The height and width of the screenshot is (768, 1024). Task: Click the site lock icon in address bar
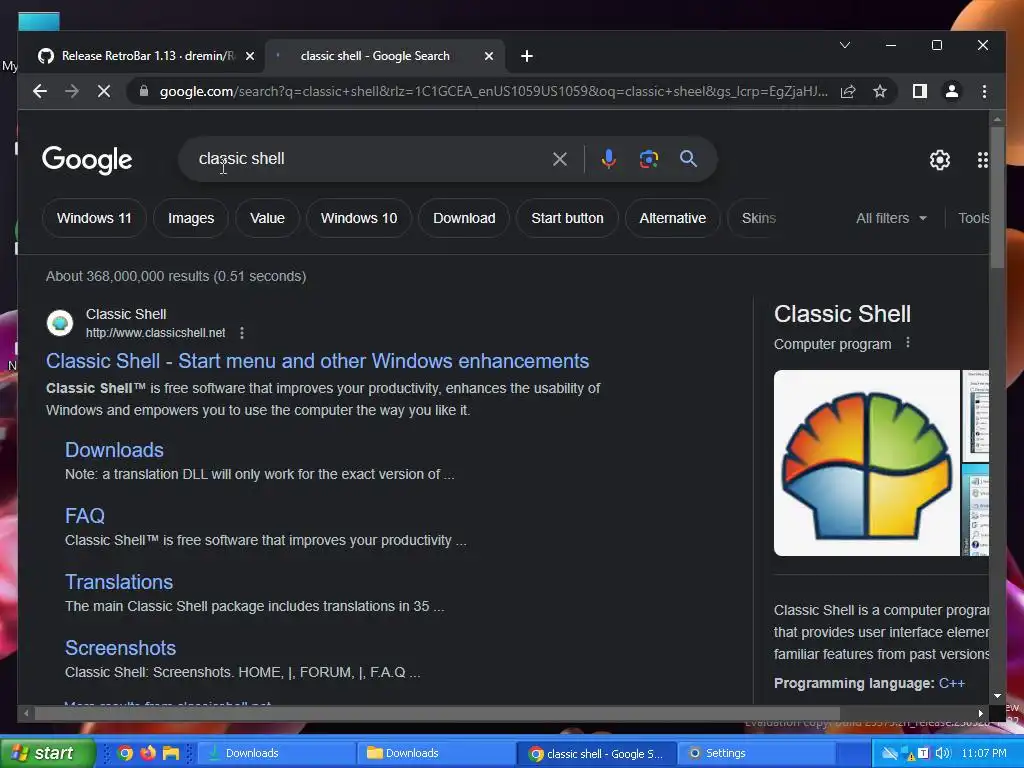tap(144, 91)
